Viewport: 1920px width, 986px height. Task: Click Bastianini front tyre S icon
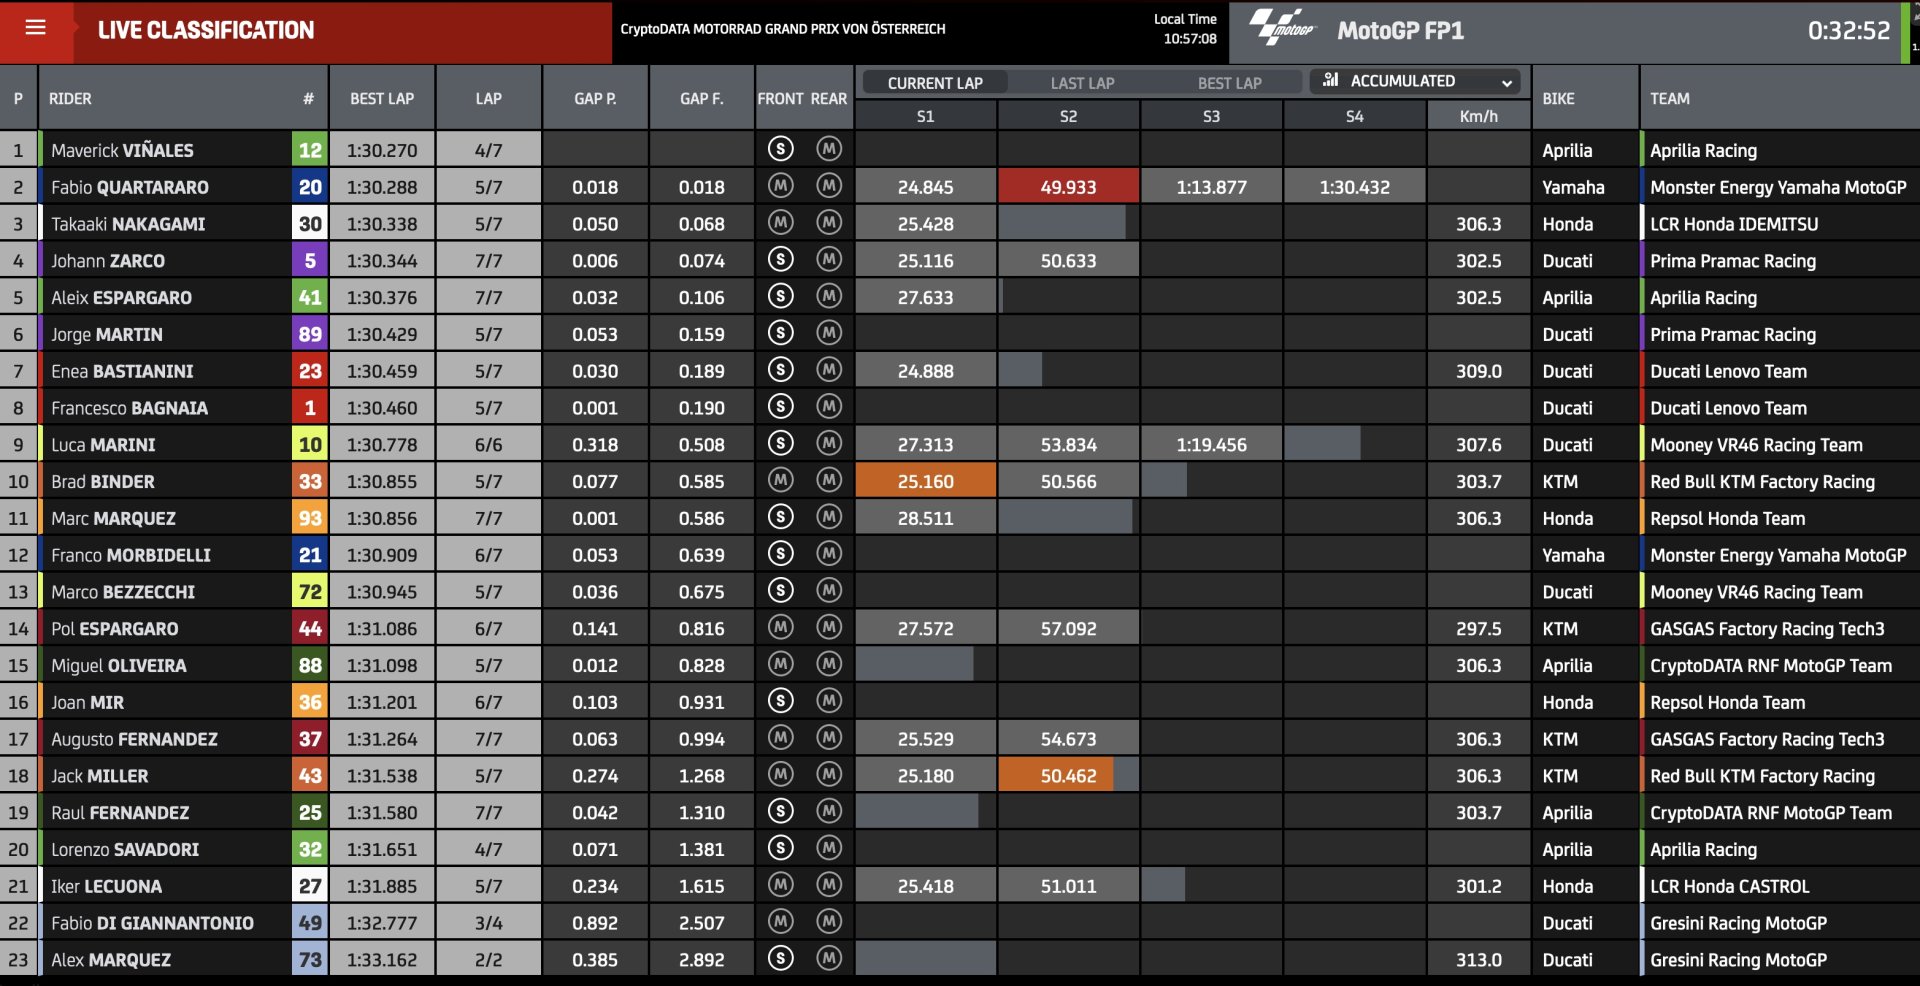tap(781, 370)
